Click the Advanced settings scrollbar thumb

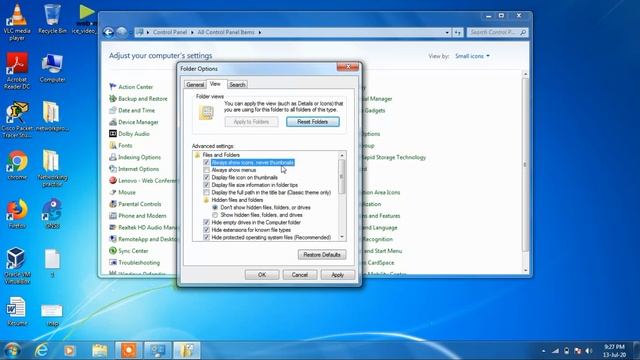[x=342, y=176]
